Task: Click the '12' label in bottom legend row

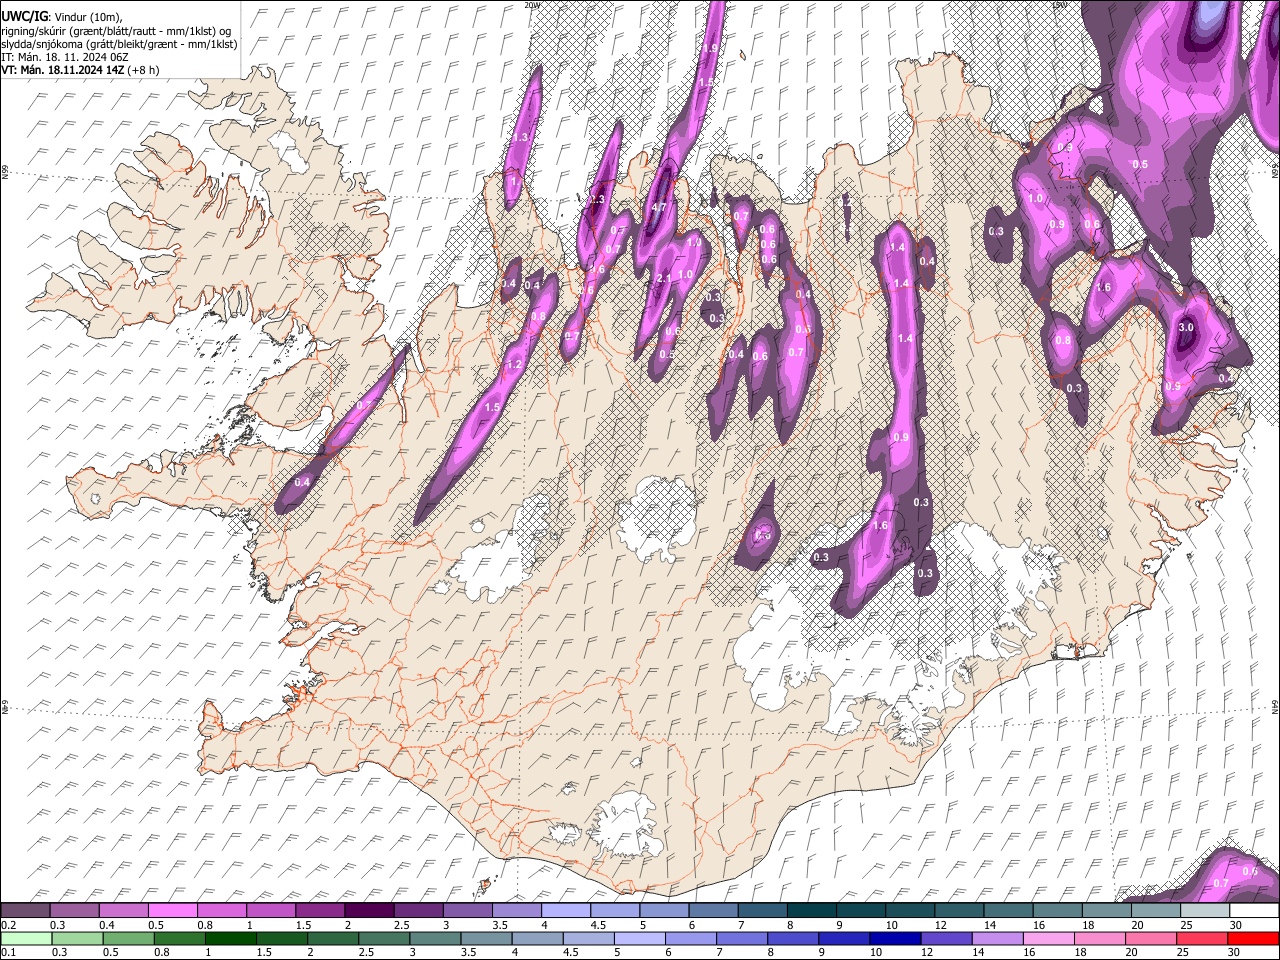Action: click(x=927, y=952)
